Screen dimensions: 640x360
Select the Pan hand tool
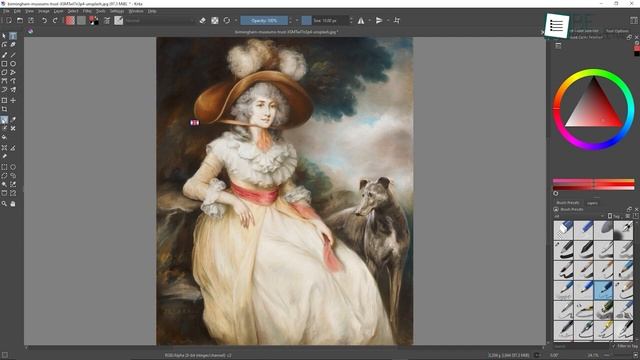13,203
